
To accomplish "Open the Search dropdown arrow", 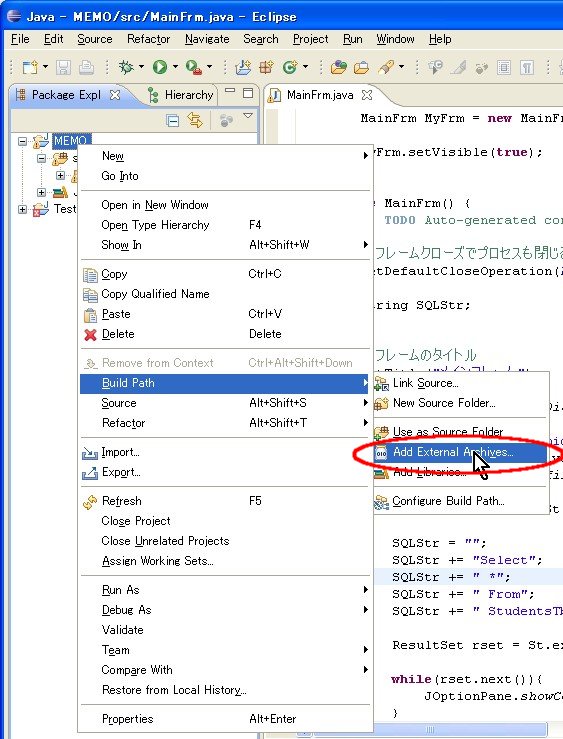I will 401,67.
